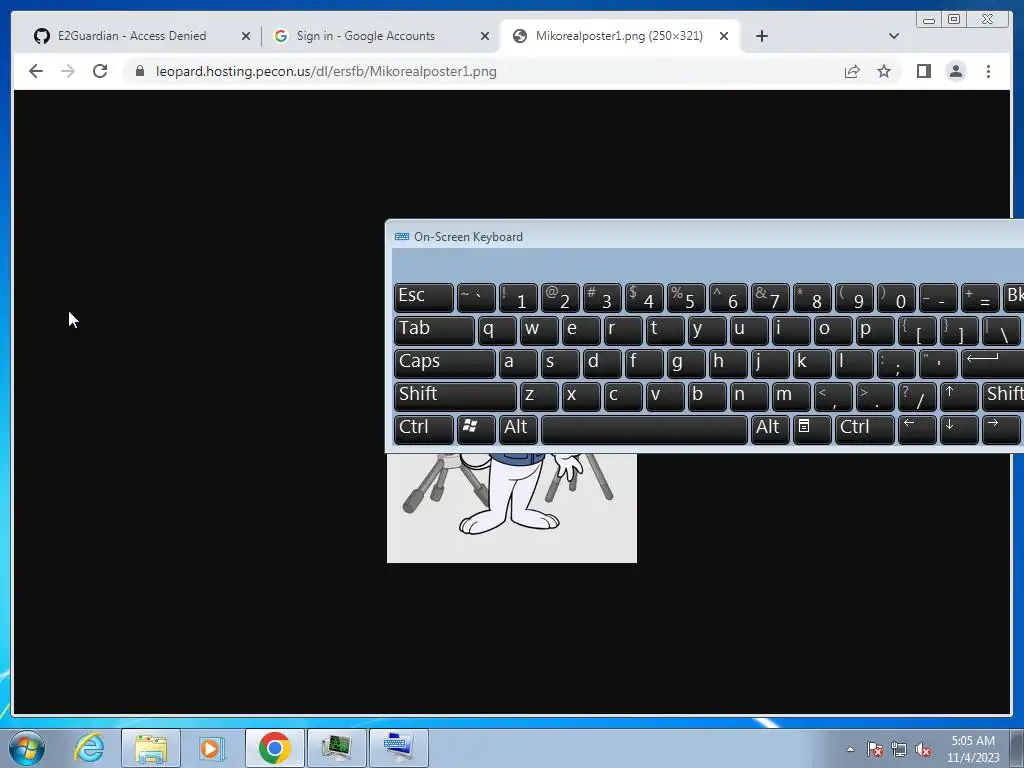Click Esc key on On-Screen Keyboard
The width and height of the screenshot is (1024, 768).
tap(424, 297)
